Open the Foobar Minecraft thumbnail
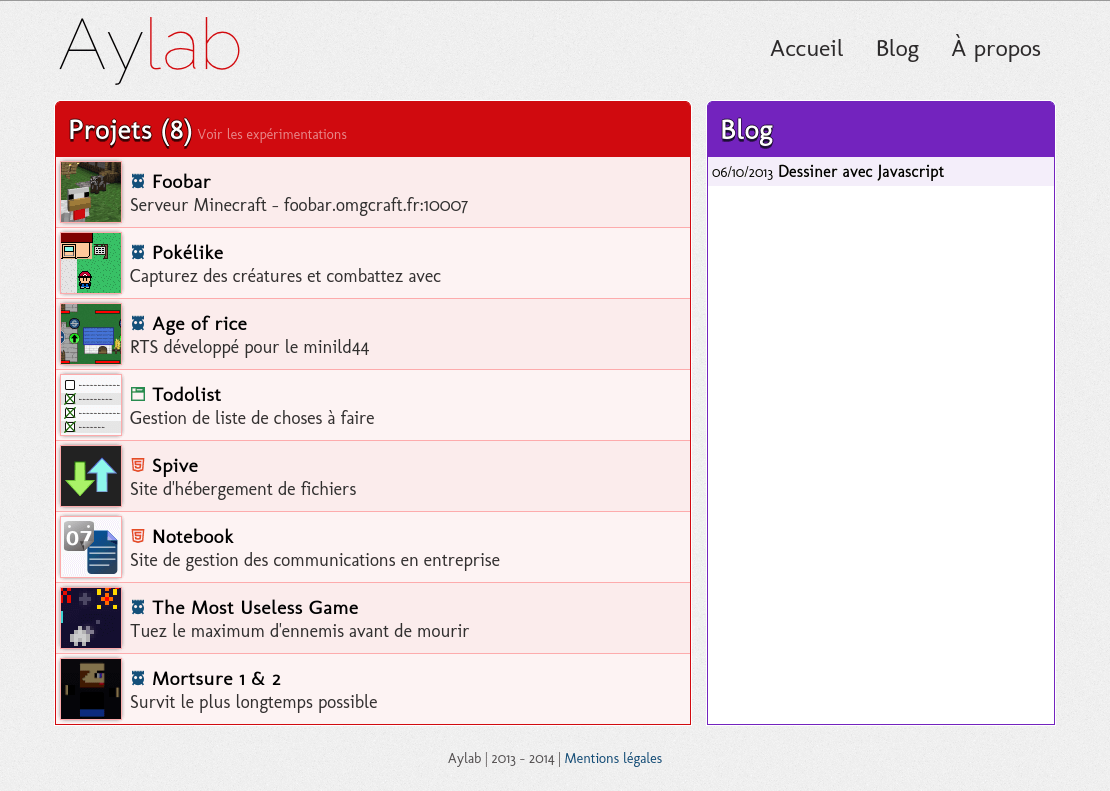The image size is (1110, 791). [x=91, y=192]
